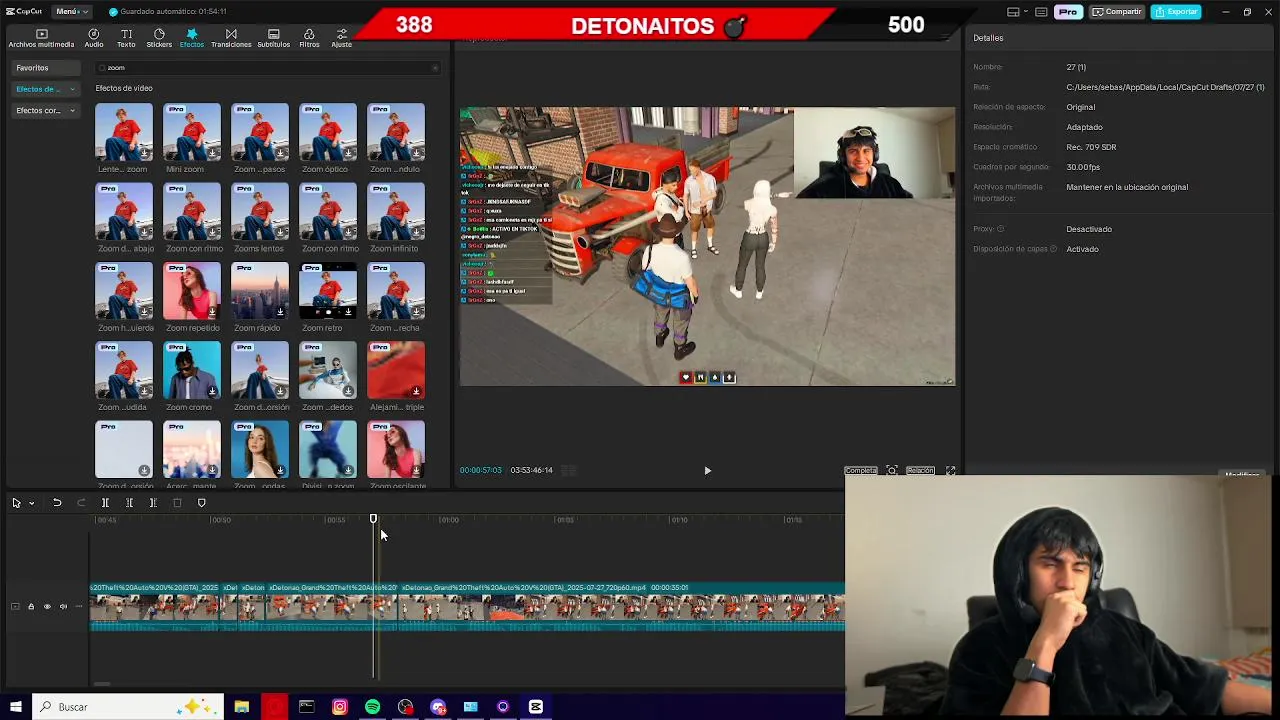The image size is (1280, 720).
Task: Play the preview video
Action: tap(707, 470)
